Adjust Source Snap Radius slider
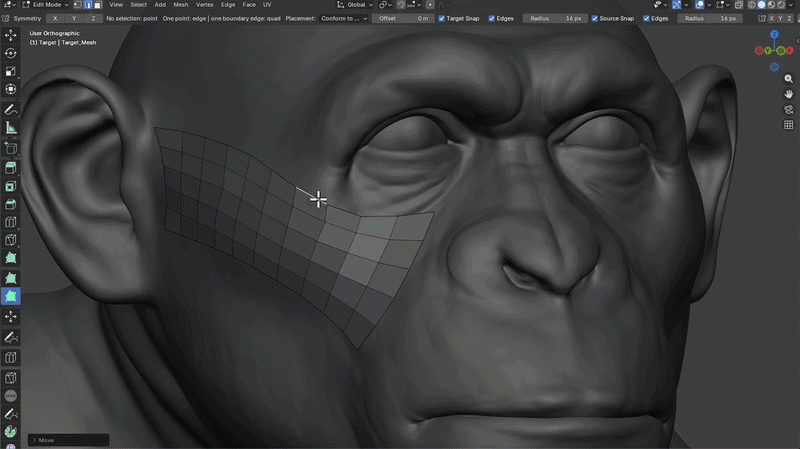The height and width of the screenshot is (449, 800). click(710, 18)
